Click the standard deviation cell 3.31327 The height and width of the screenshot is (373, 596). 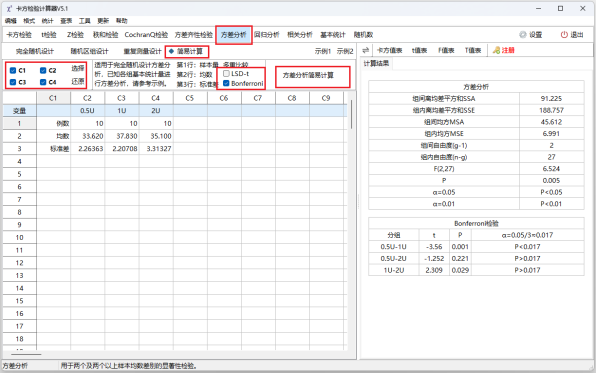[155, 149]
